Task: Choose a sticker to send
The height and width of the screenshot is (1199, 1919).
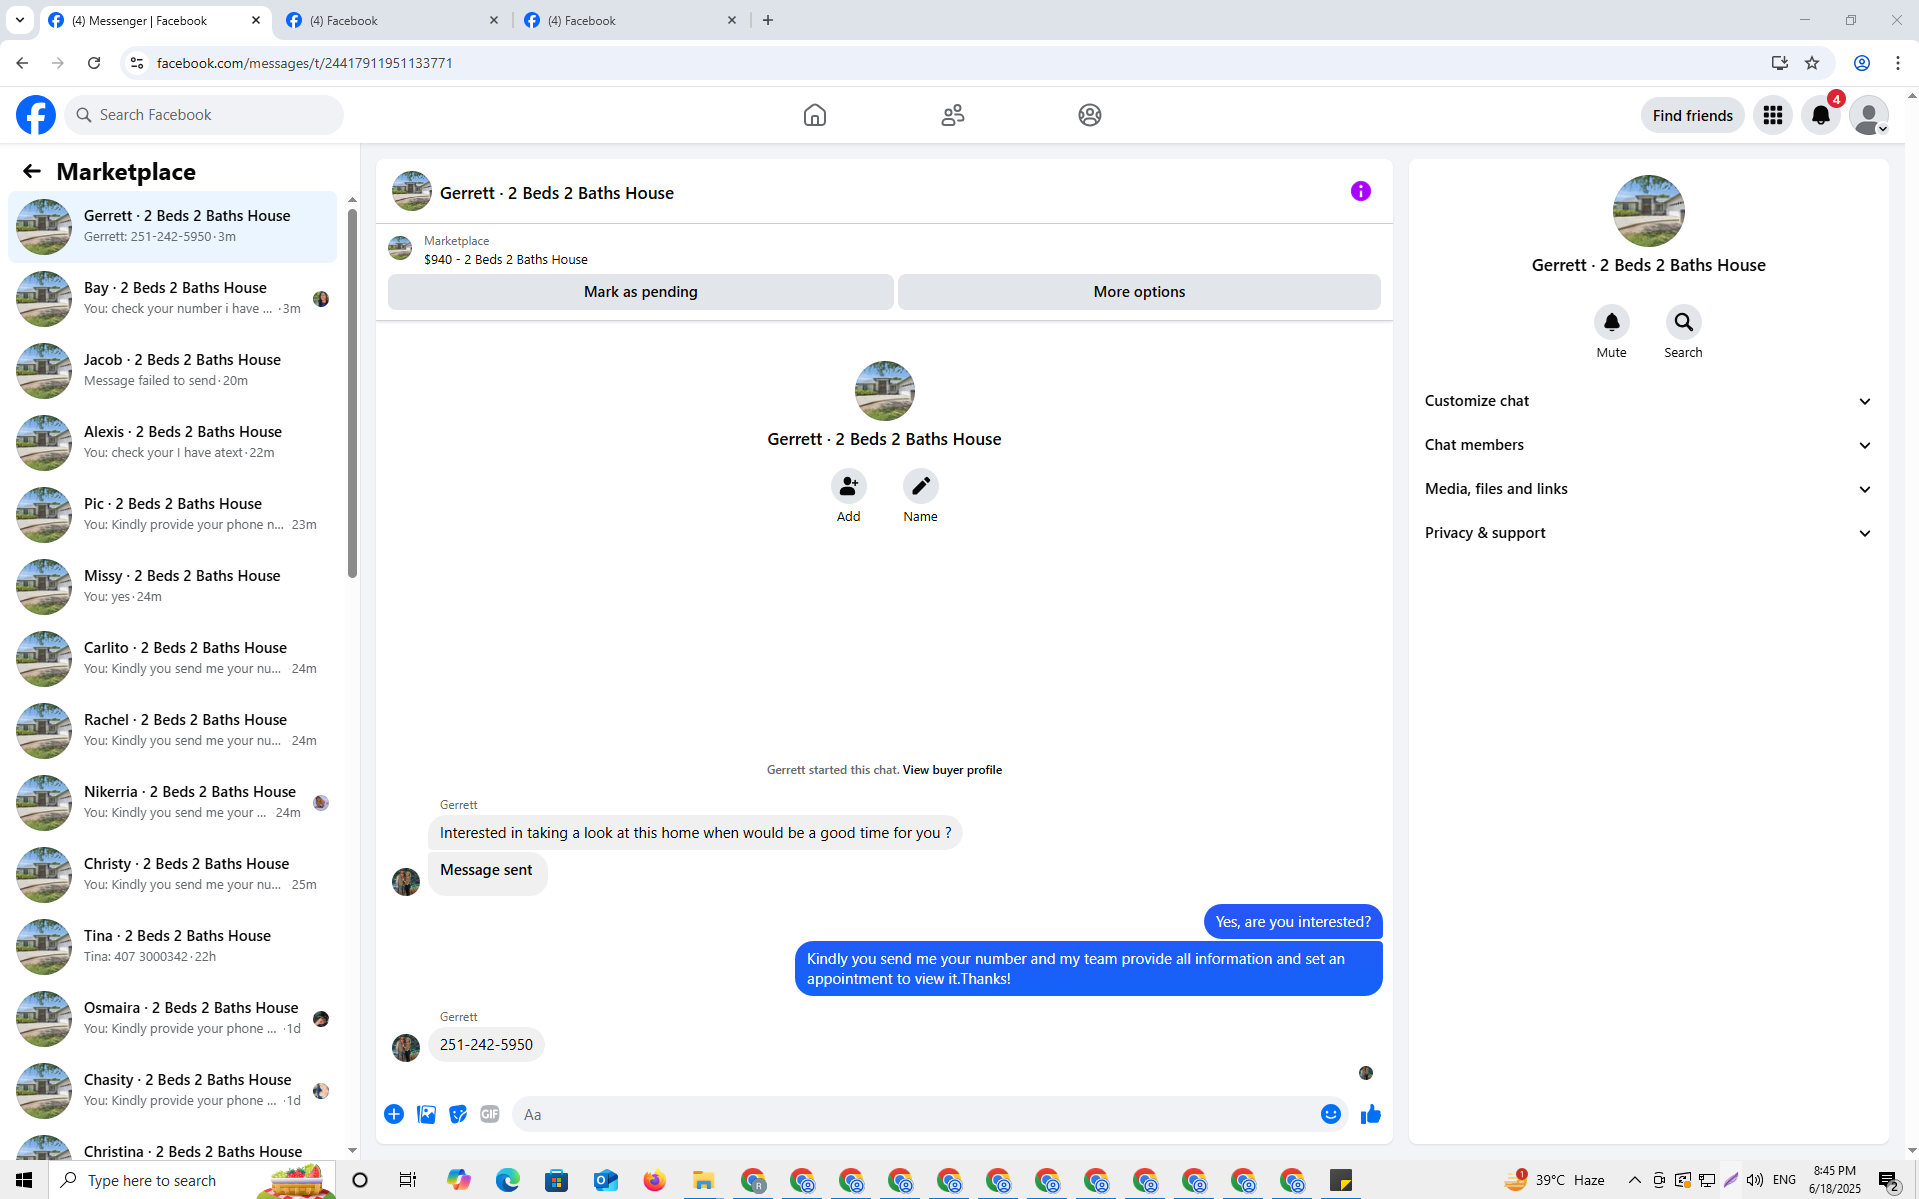Action: [458, 1114]
